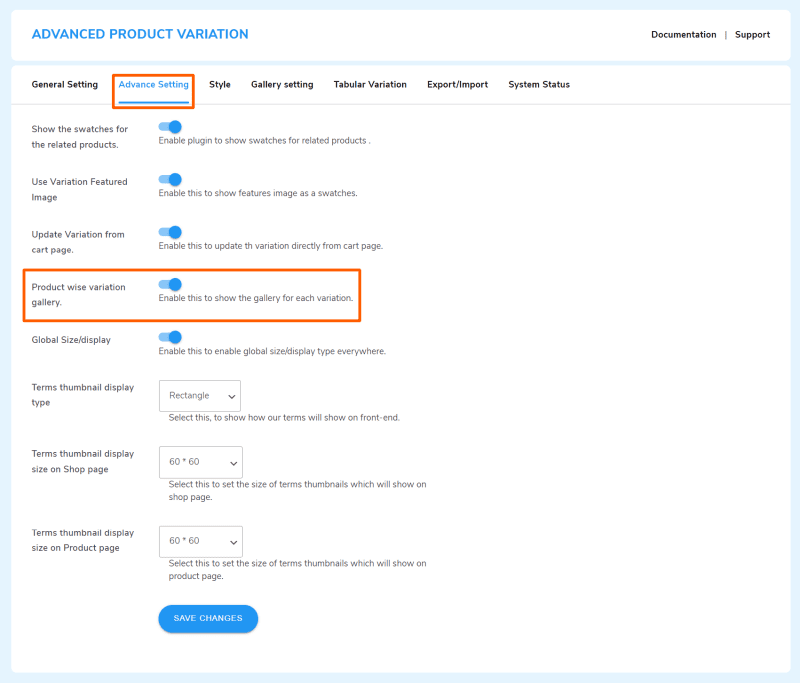
Task: Switch to the Gallery setting tab
Action: point(282,85)
